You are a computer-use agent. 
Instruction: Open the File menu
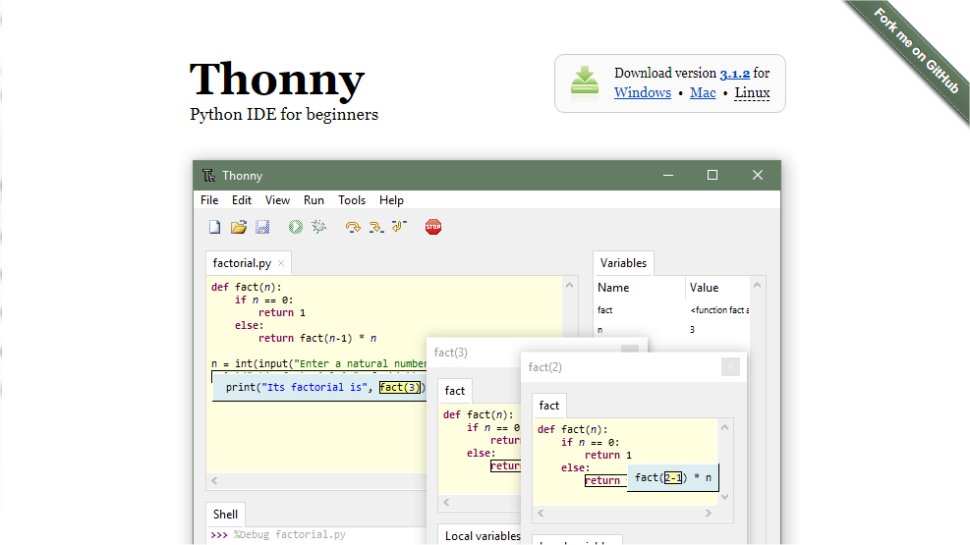[x=209, y=200]
